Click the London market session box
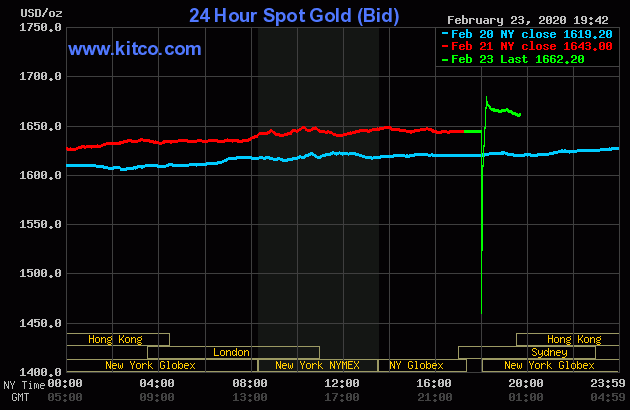Screen dimensions: 630x410 click(232, 352)
